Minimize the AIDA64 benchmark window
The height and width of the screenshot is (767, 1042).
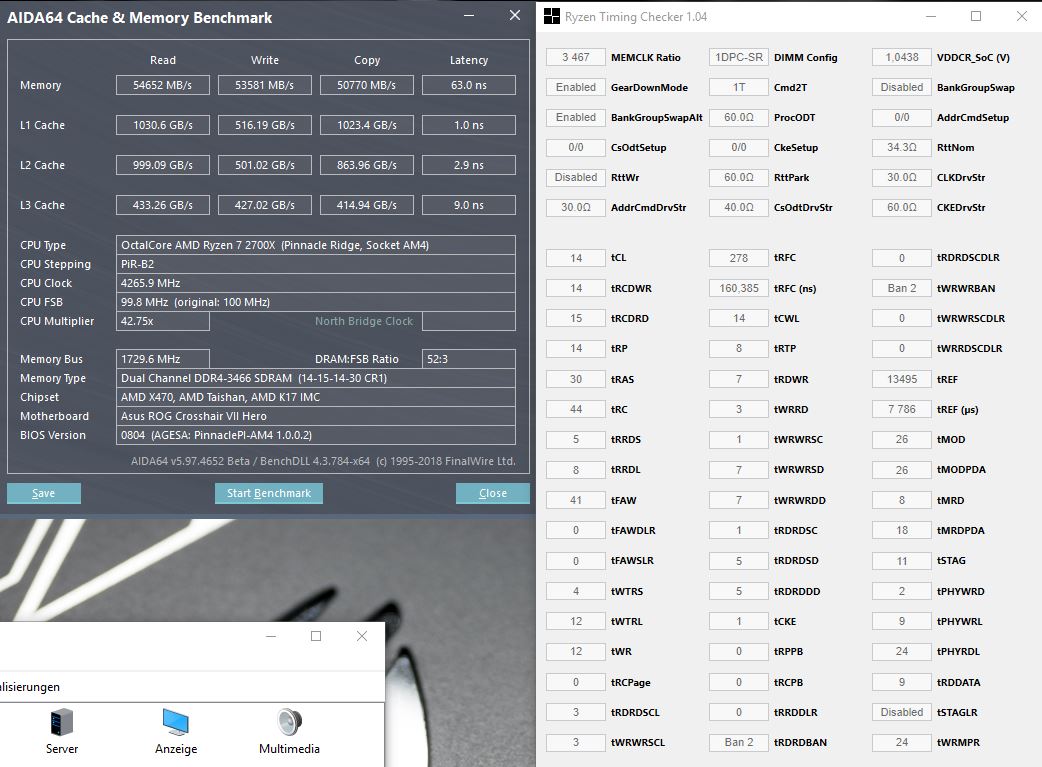469,15
